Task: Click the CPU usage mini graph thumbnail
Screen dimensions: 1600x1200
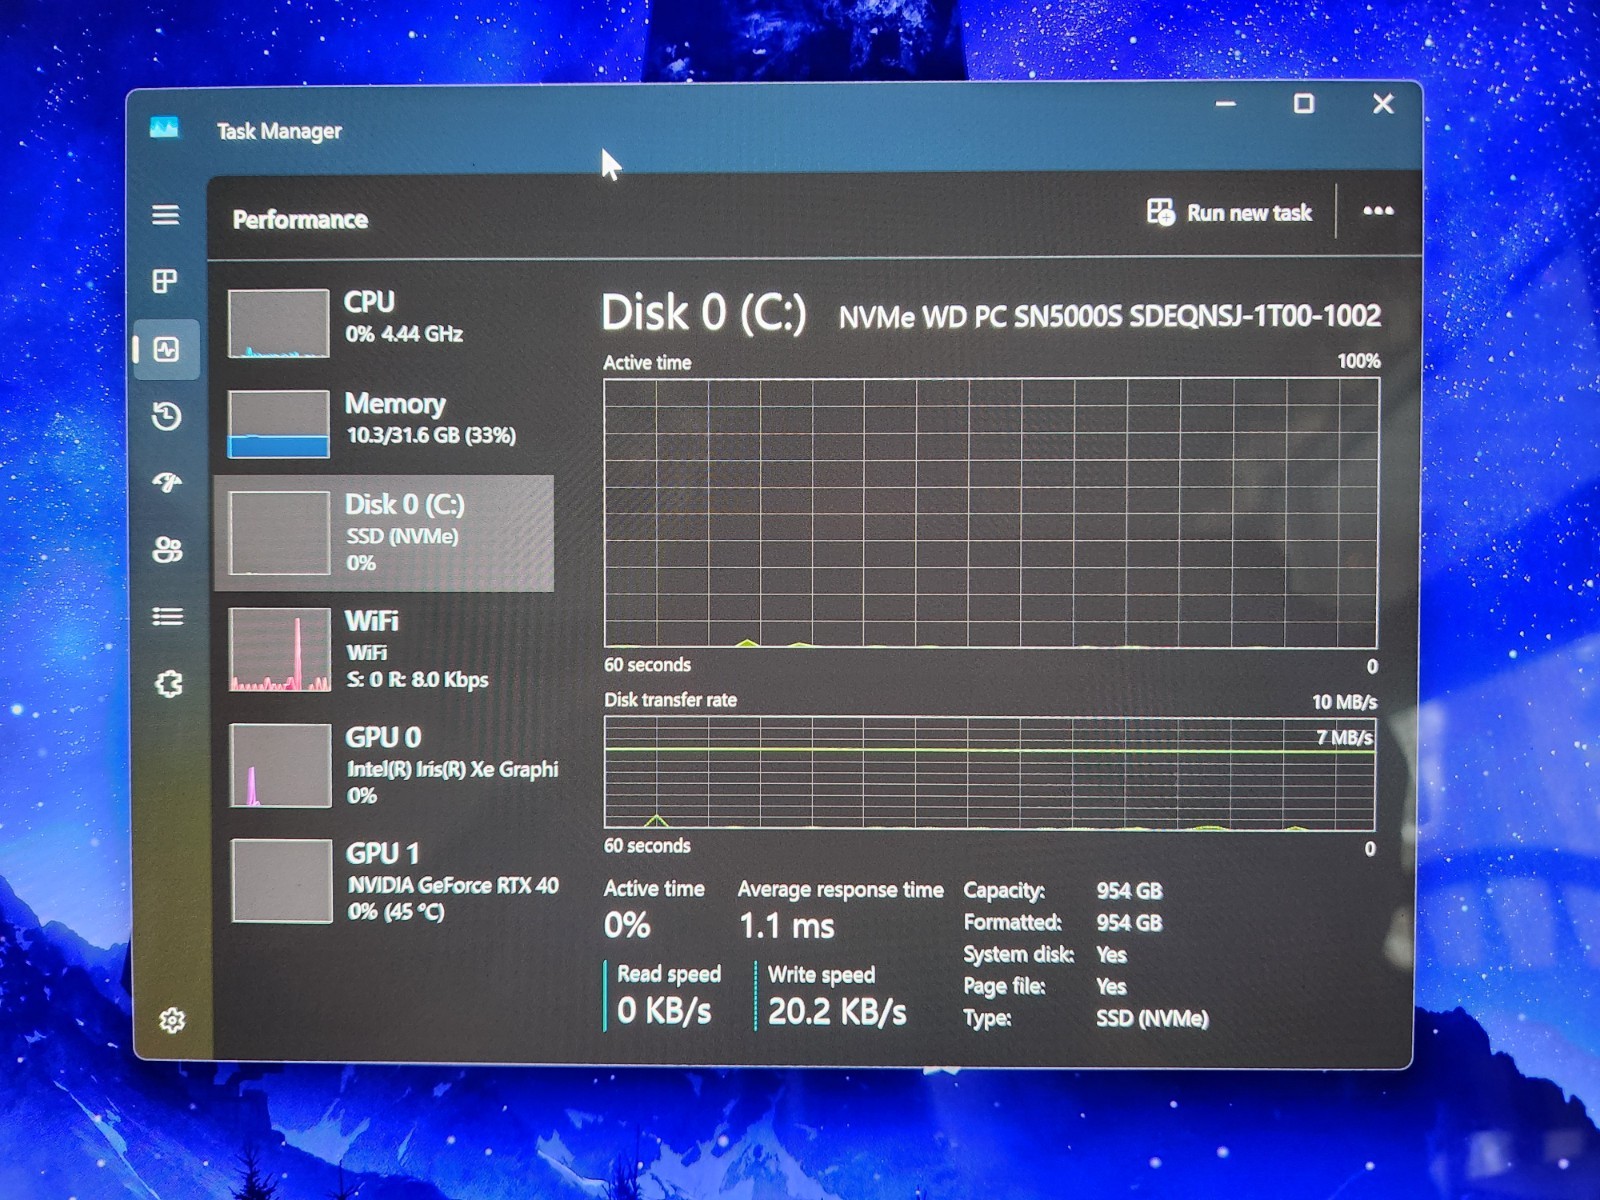Action: [279, 323]
